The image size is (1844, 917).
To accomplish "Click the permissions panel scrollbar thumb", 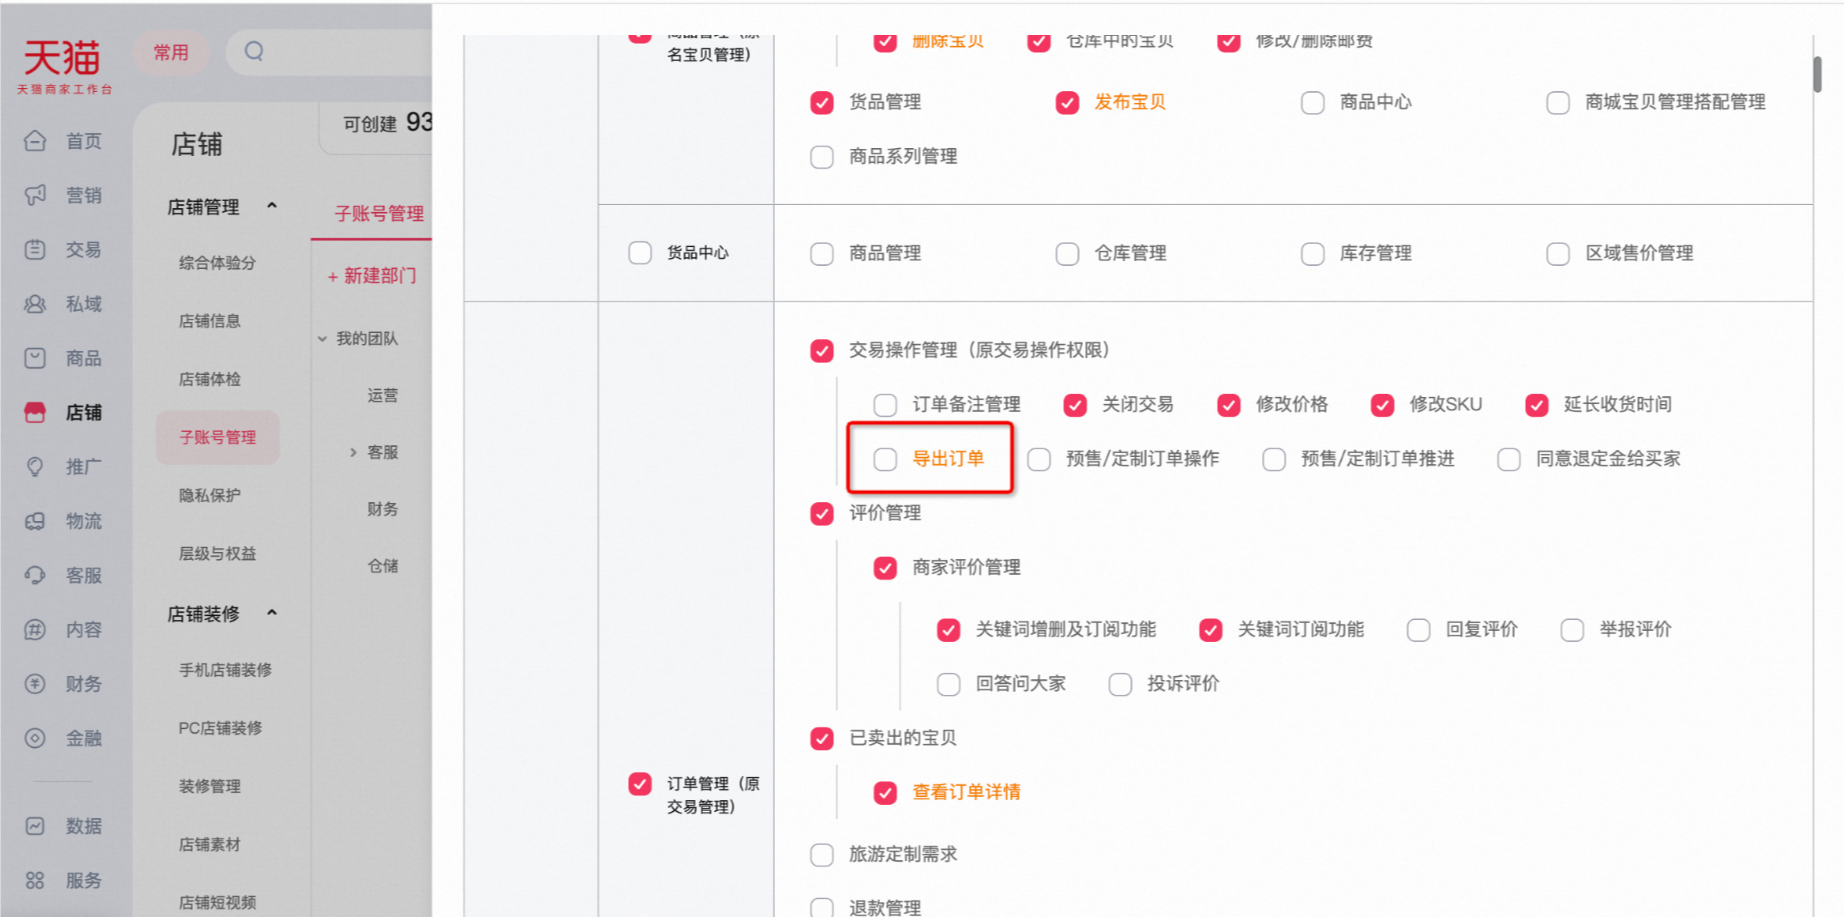I will tap(1817, 74).
